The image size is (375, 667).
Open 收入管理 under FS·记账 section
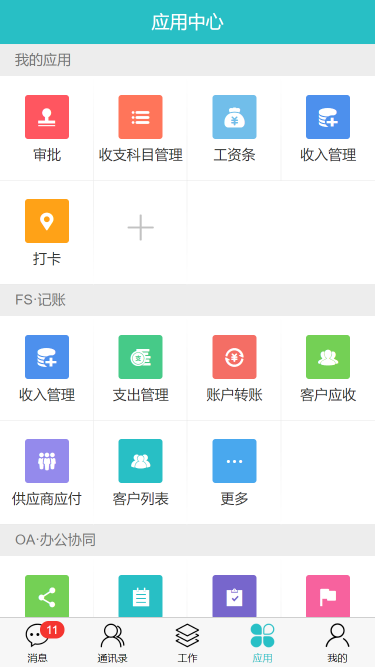click(47, 357)
